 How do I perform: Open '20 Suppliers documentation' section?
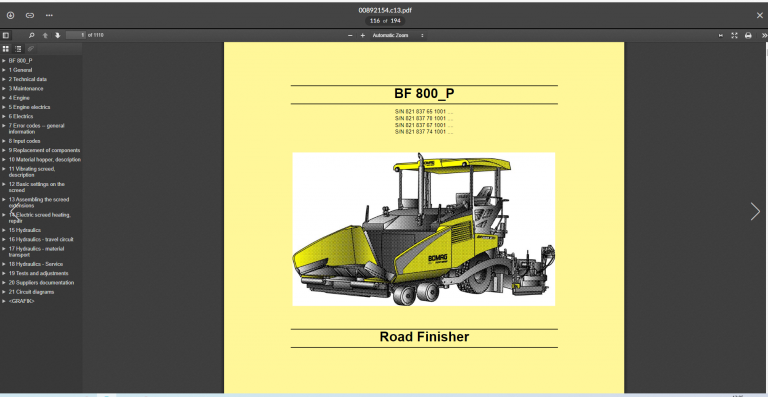pos(41,282)
